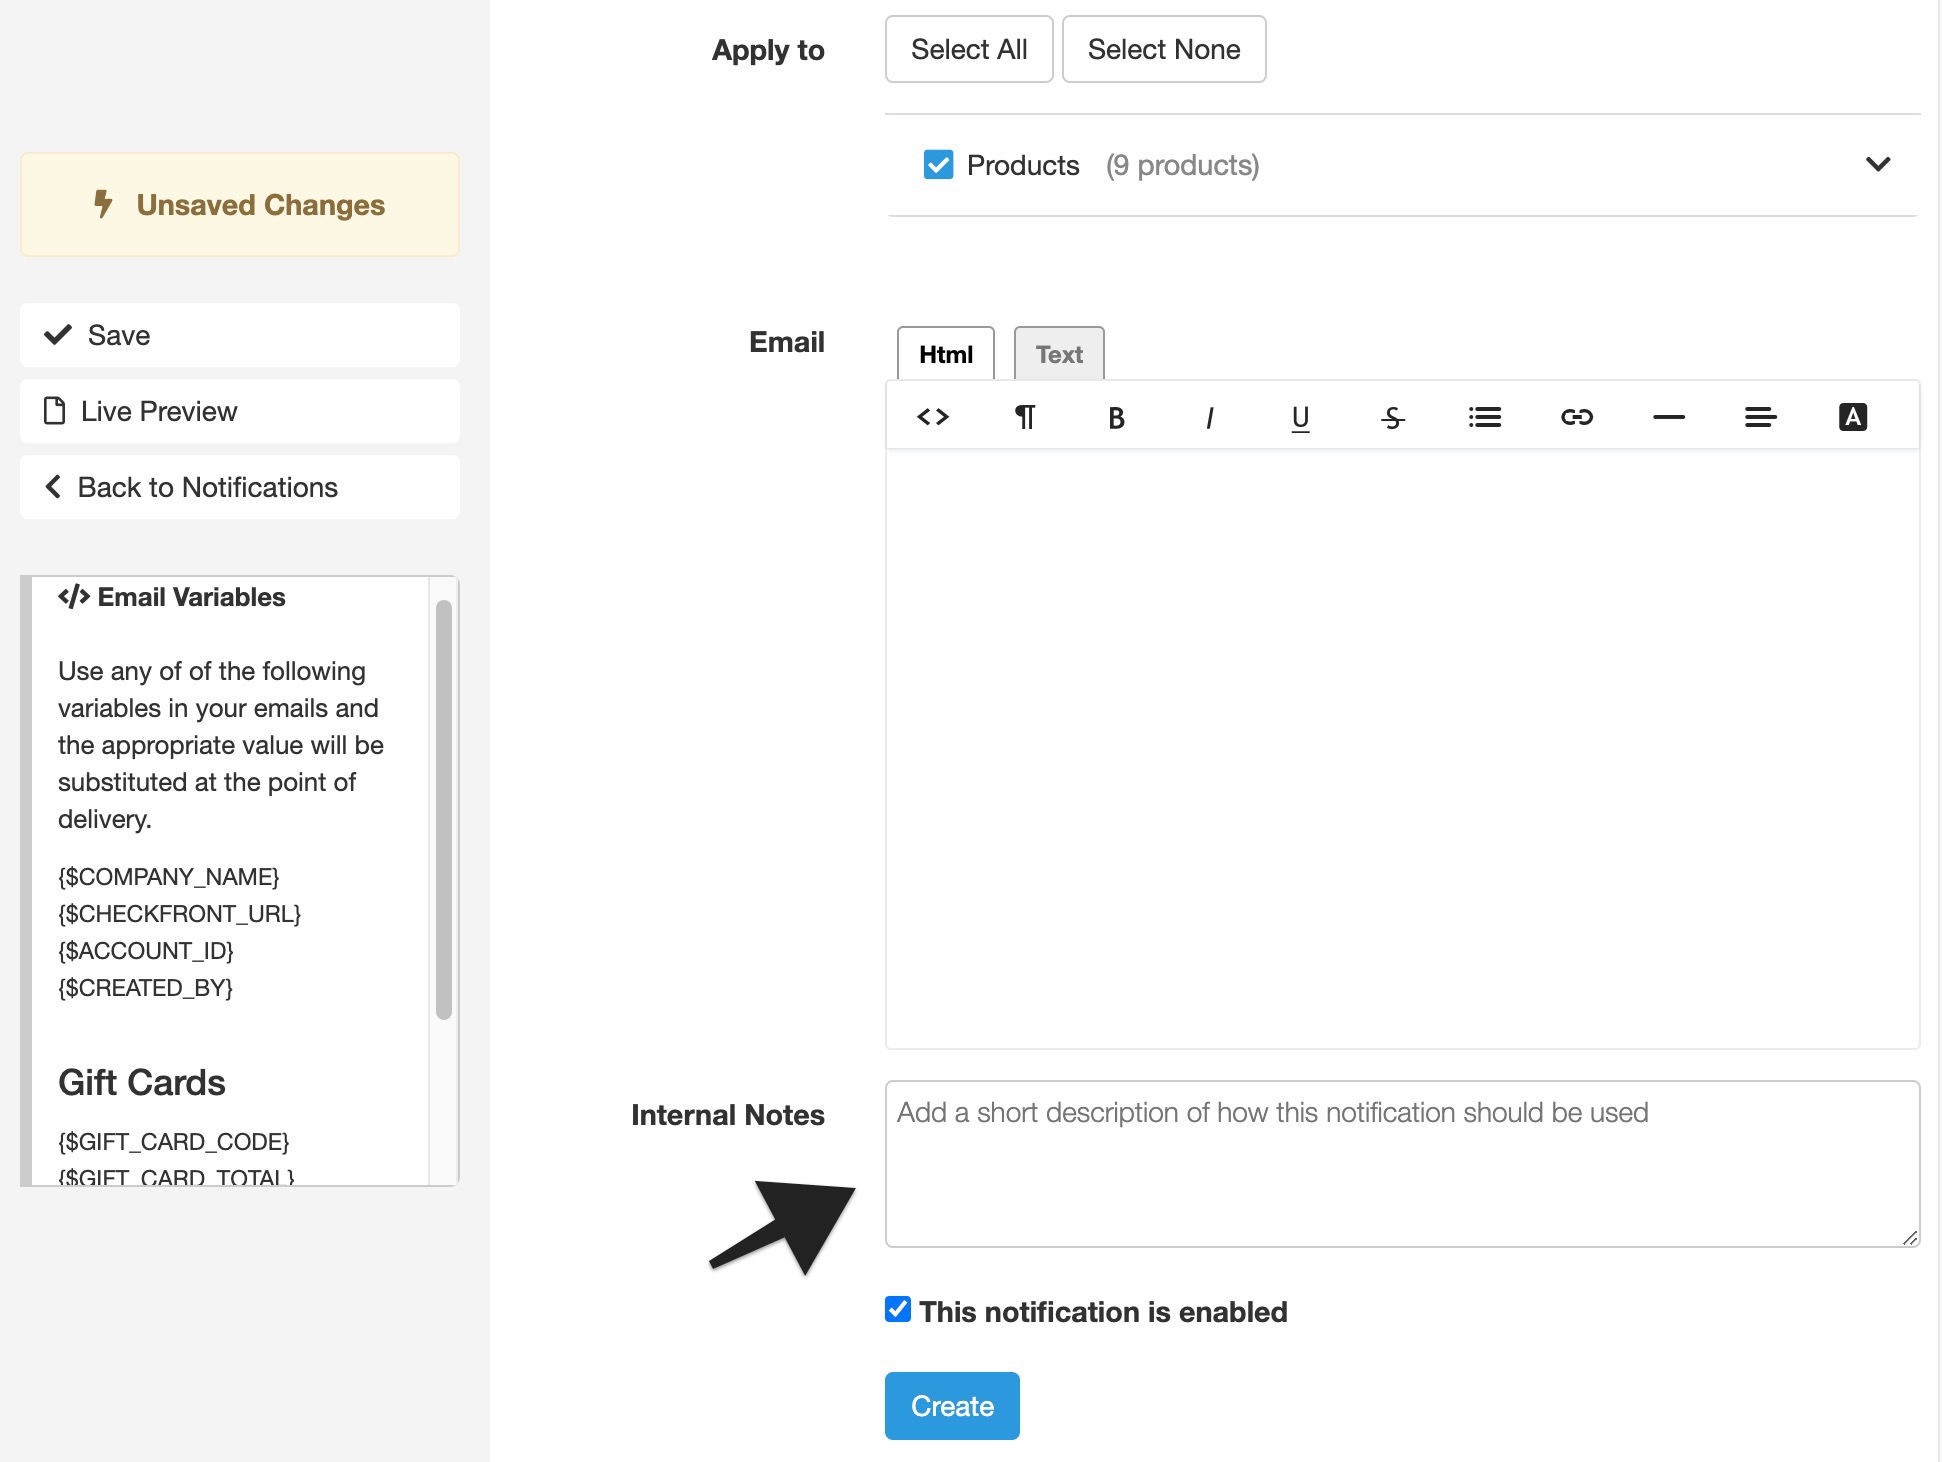Uncheck This notification is enabled checkbox
Image resolution: width=1942 pixels, height=1462 pixels.
[x=898, y=1309]
